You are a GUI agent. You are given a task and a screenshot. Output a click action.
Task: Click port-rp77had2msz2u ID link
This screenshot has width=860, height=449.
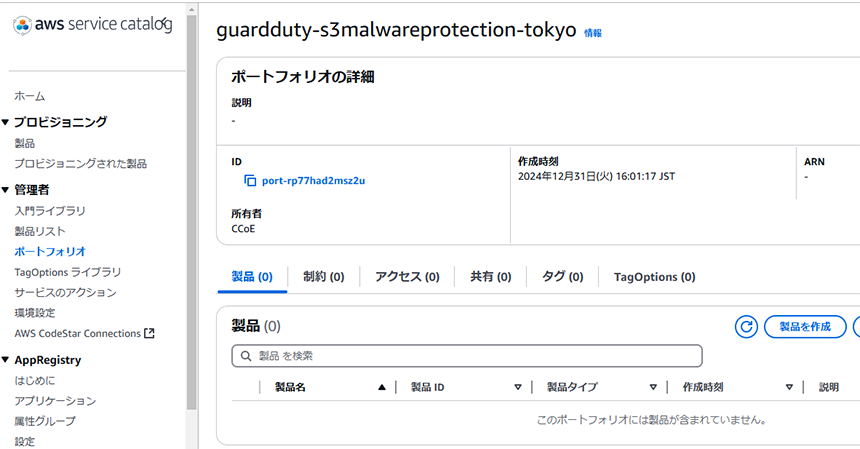pos(314,180)
